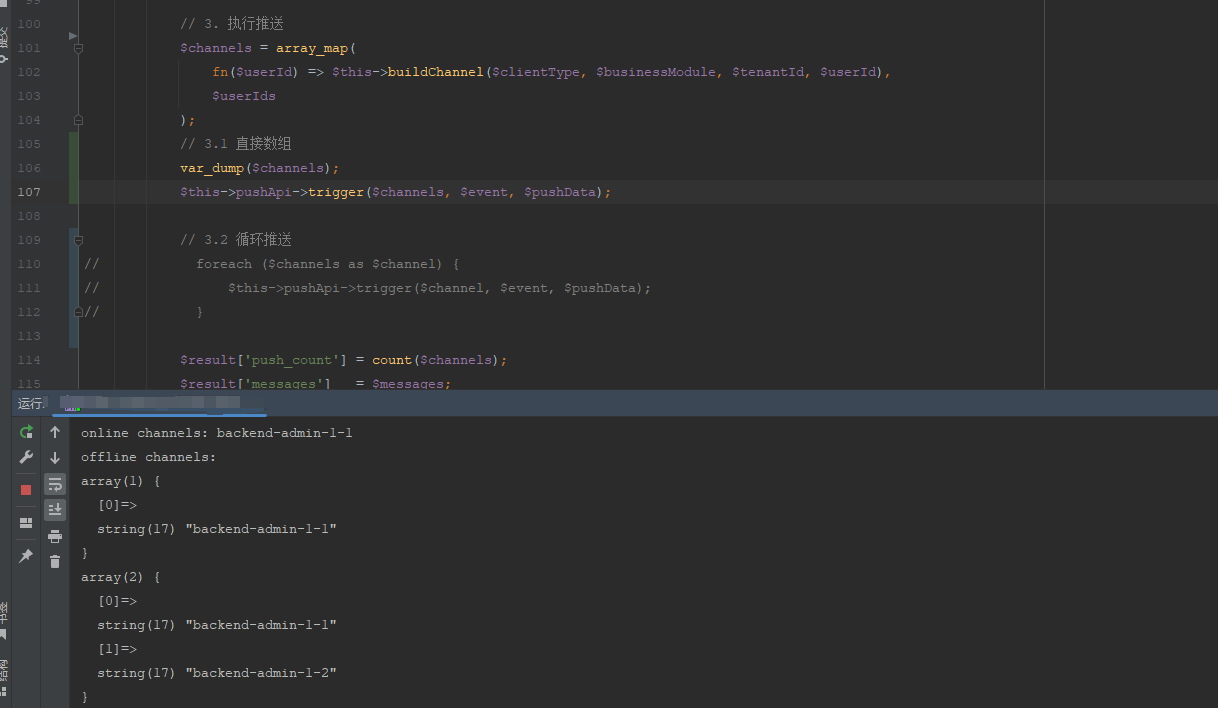The height and width of the screenshot is (708, 1218).
Task: Click the '// 3.1 直接数组' comment
Action: tap(236, 144)
